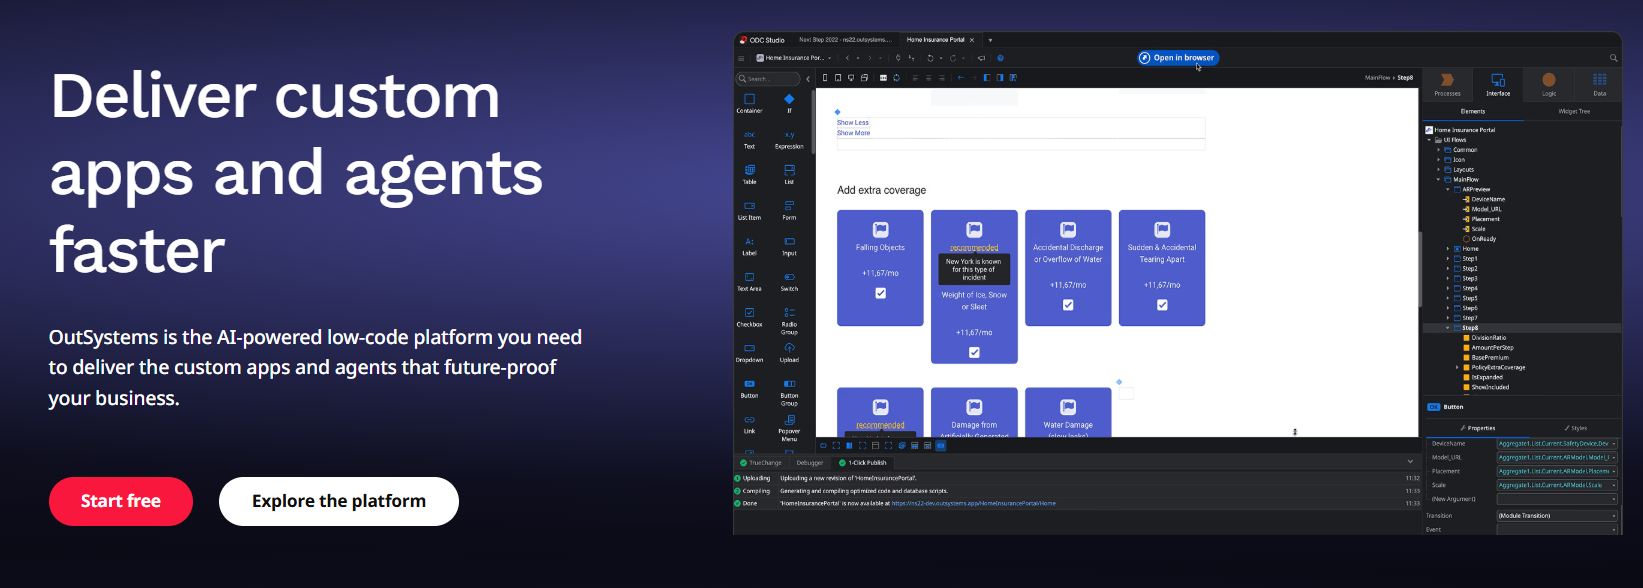Collapse the bottom publish panel chevron
Image resolution: width=1643 pixels, height=588 pixels.
[1410, 462]
